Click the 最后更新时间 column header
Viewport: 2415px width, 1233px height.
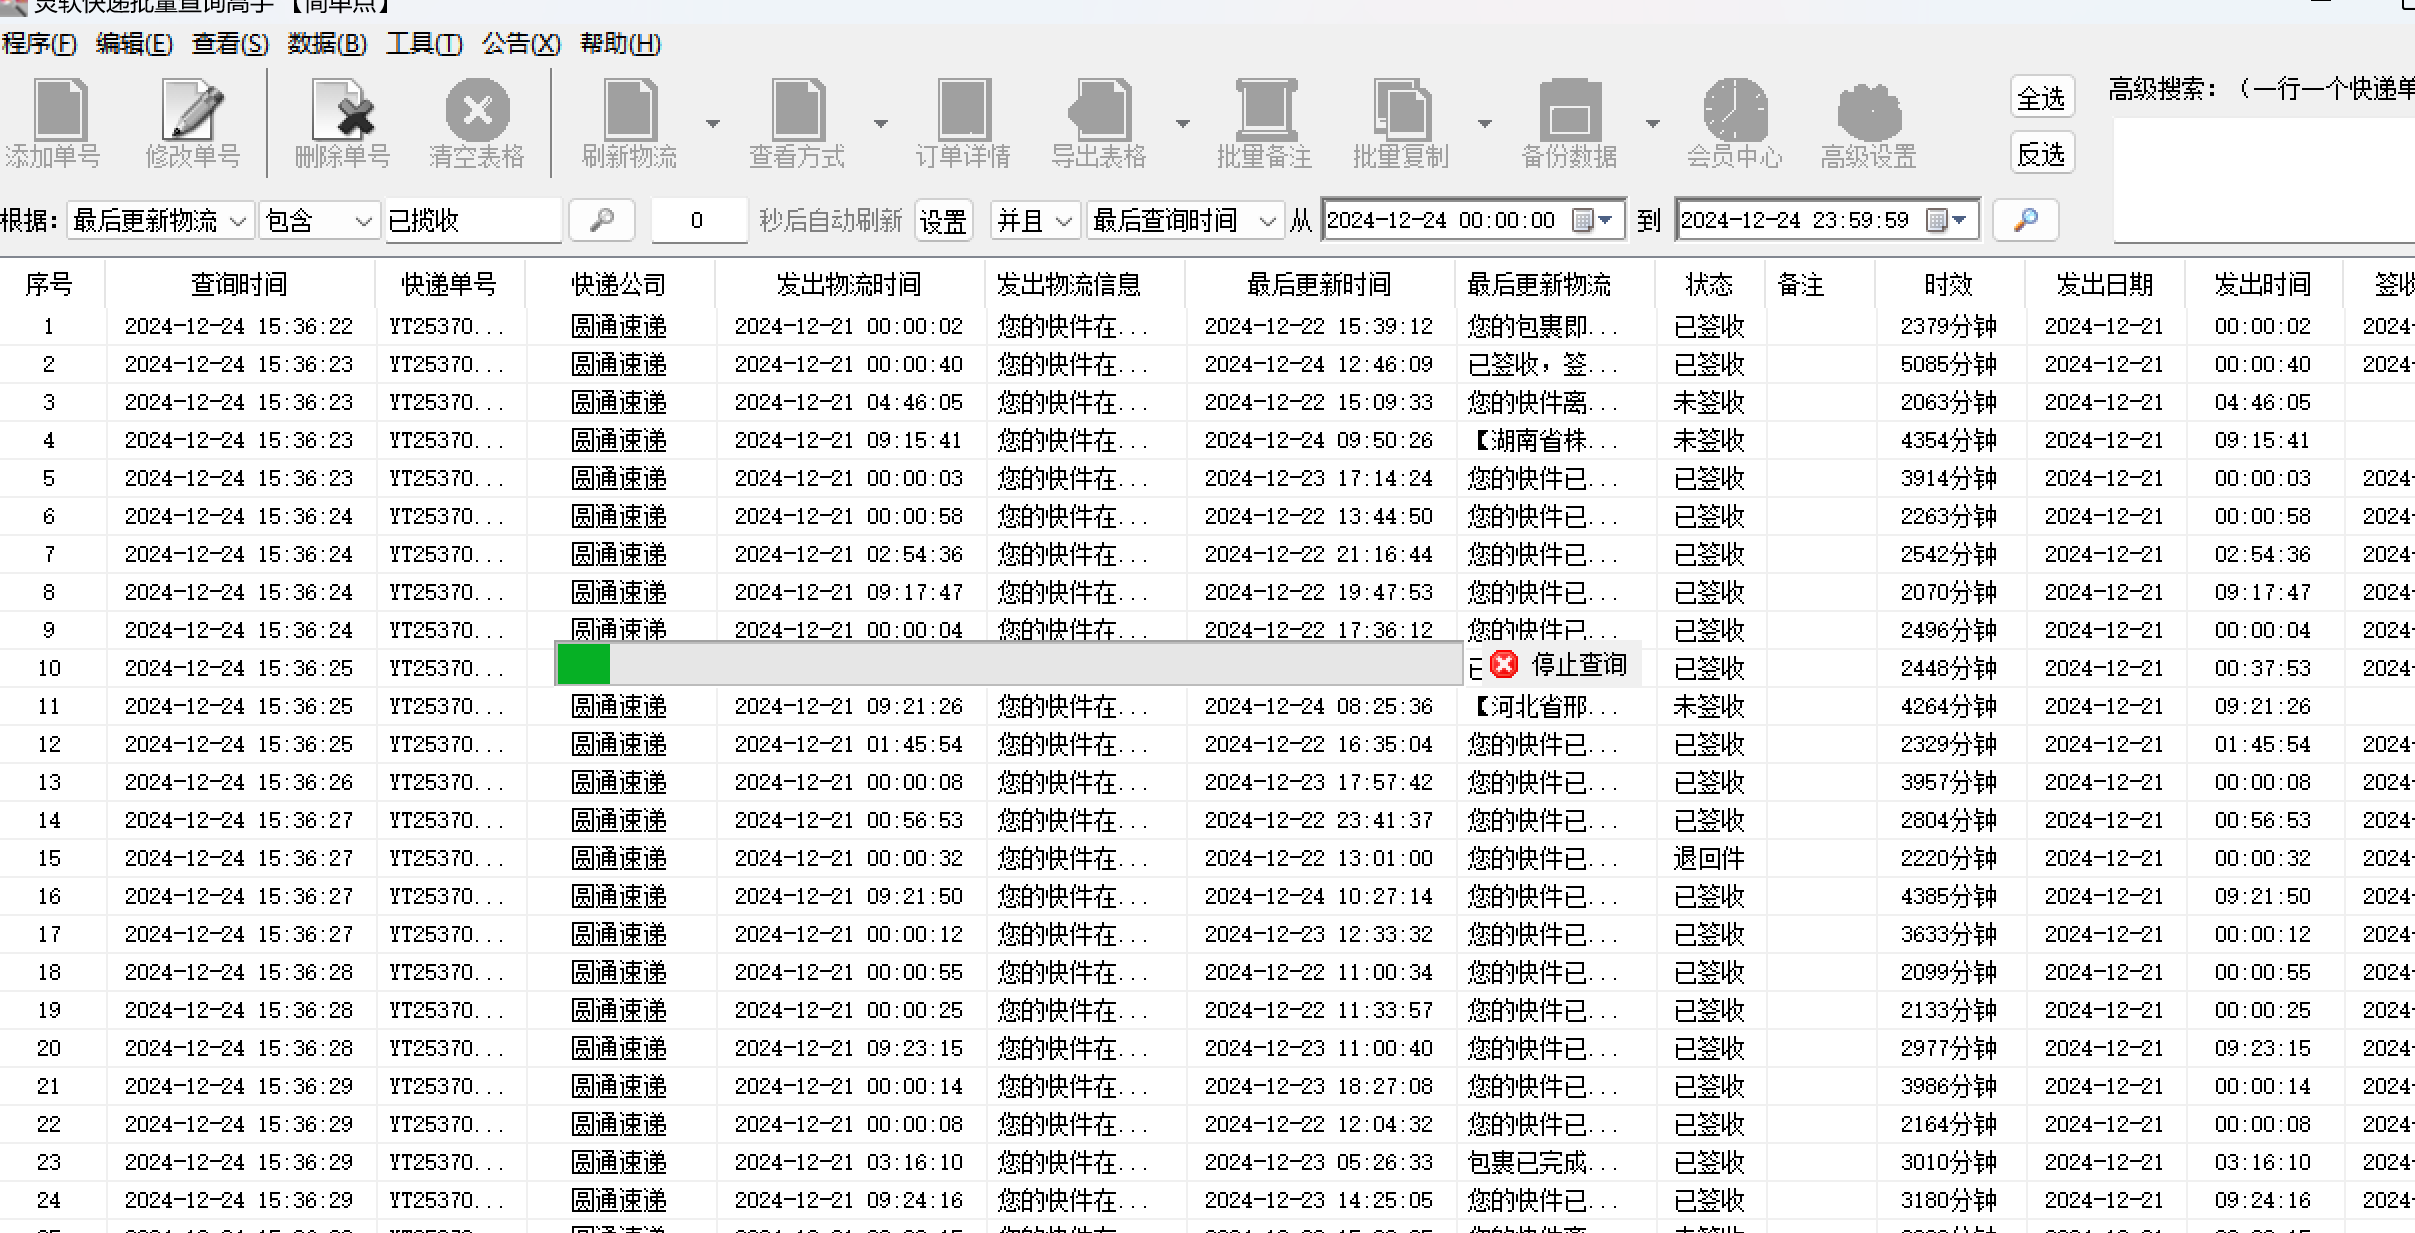(1319, 285)
